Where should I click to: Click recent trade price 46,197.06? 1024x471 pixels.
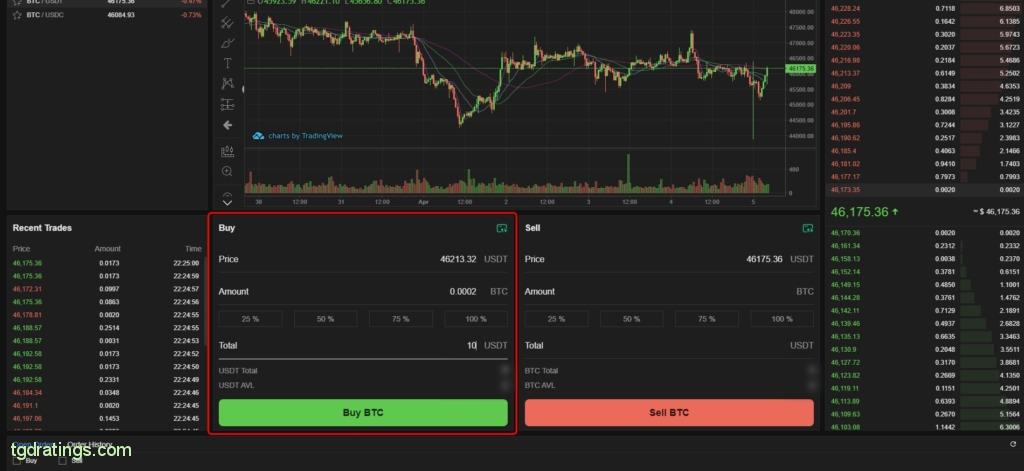point(27,419)
